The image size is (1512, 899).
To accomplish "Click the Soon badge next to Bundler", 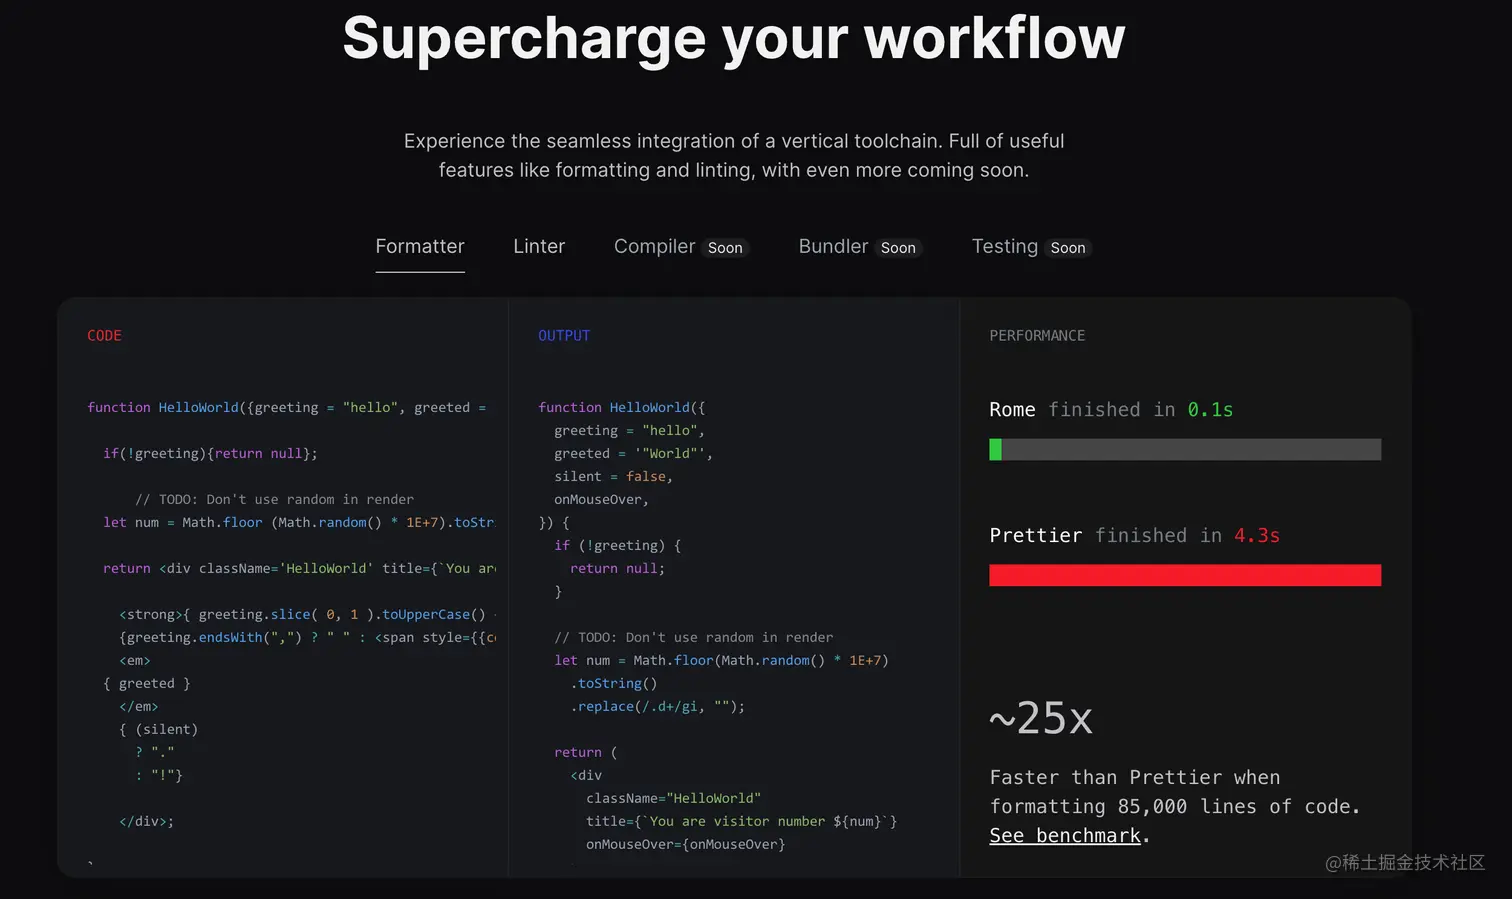I will pyautogui.click(x=898, y=248).
